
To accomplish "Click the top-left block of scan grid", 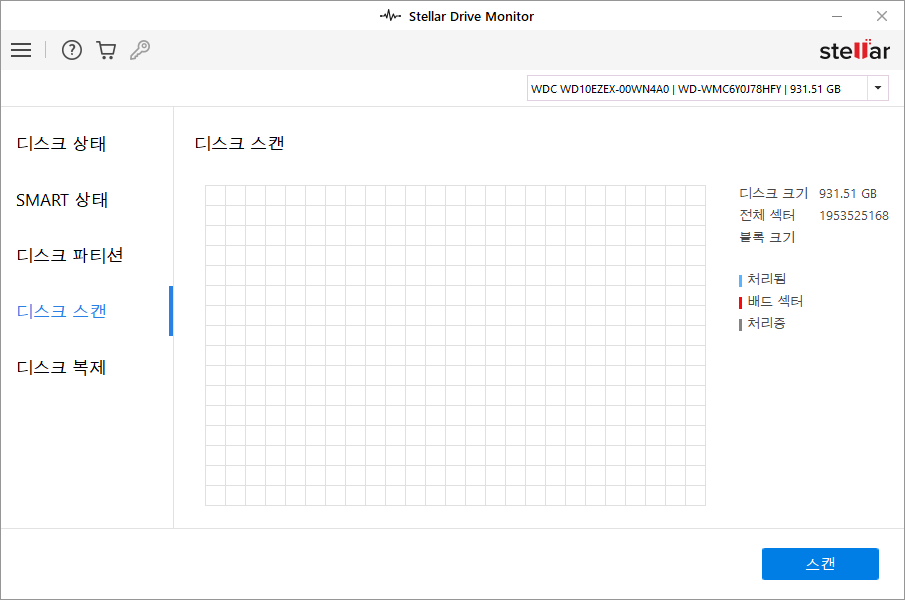I will tap(215, 195).
